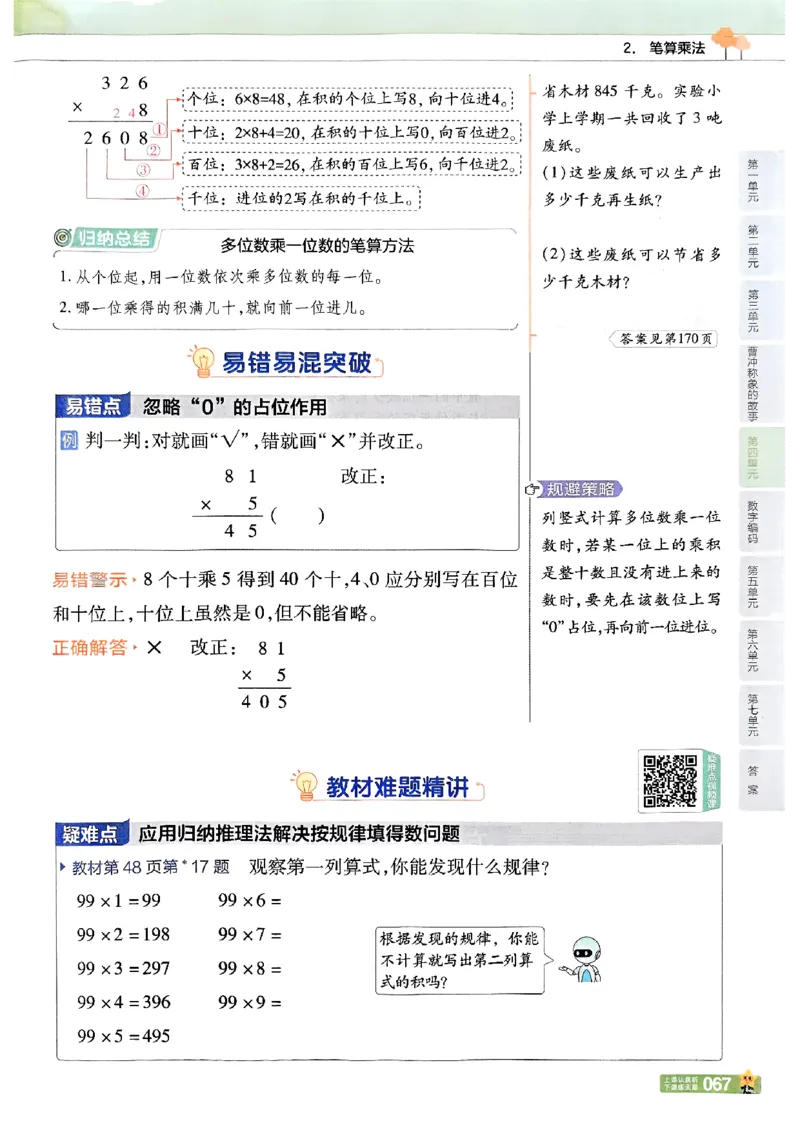Image resolution: width=800 pixels, height=1130 pixels.
Task: Click the lightbulb icon beside 易错易混突破
Action: point(203,362)
